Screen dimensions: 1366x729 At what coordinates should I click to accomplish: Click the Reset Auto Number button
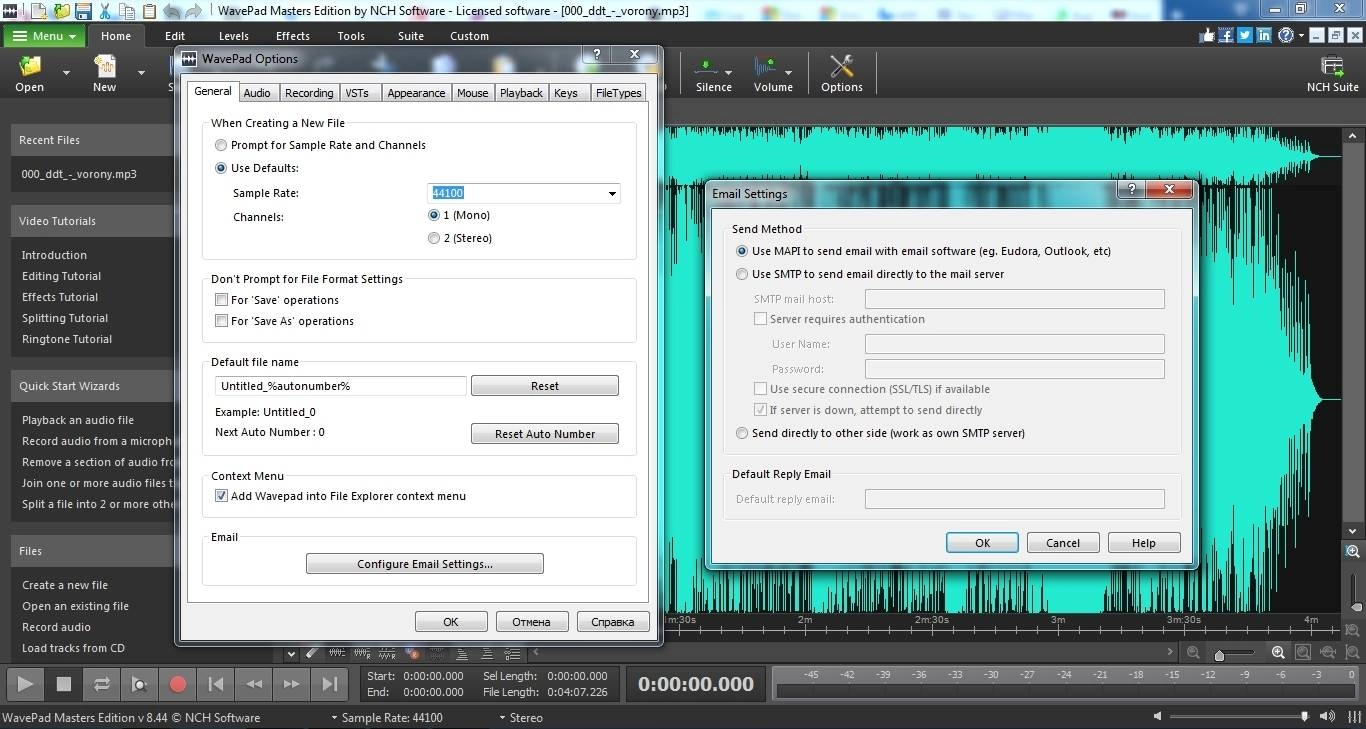545,434
